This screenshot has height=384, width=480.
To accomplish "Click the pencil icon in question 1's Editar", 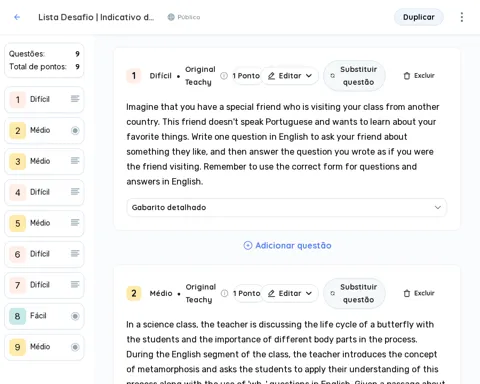I will point(271,76).
